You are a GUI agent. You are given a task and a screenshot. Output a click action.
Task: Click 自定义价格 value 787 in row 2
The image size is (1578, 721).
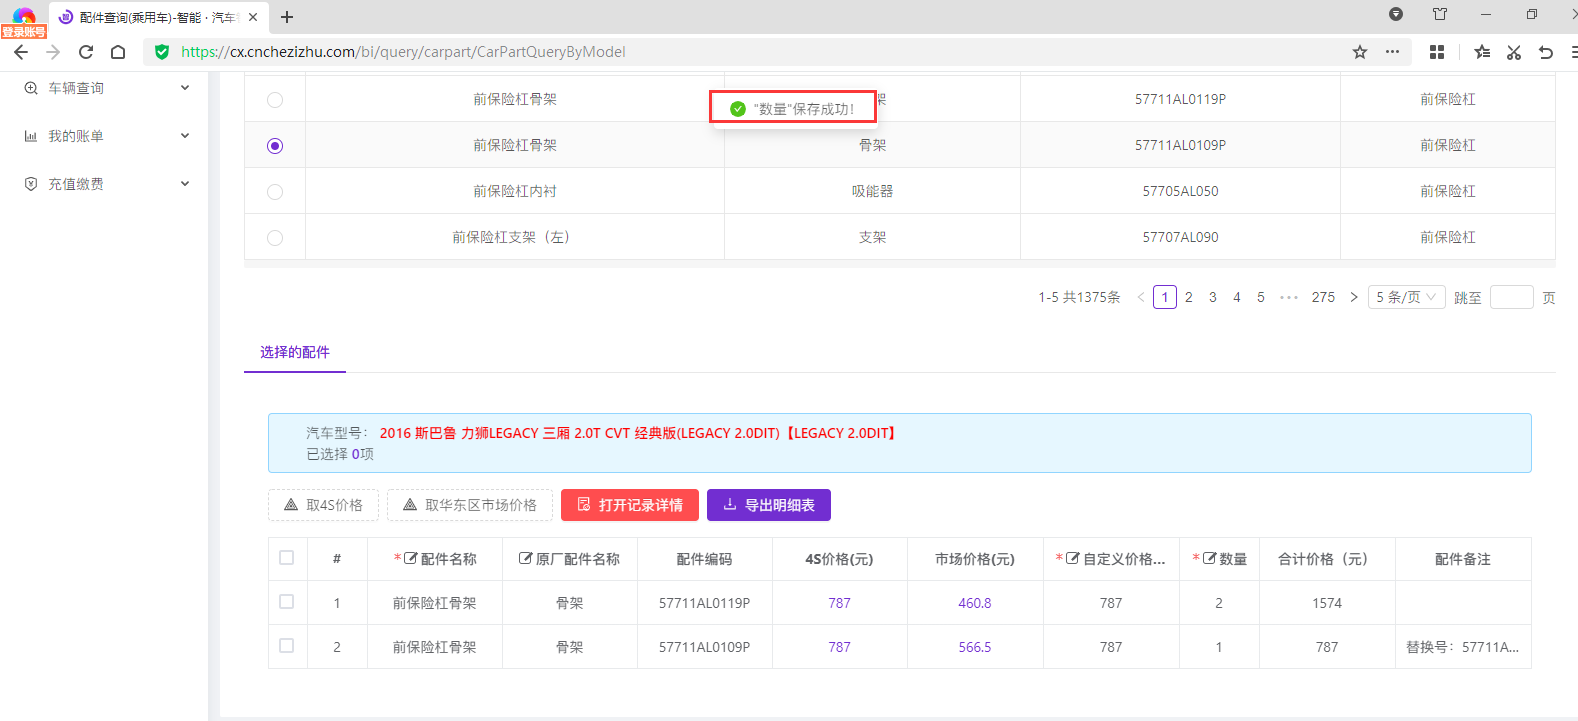(1111, 647)
